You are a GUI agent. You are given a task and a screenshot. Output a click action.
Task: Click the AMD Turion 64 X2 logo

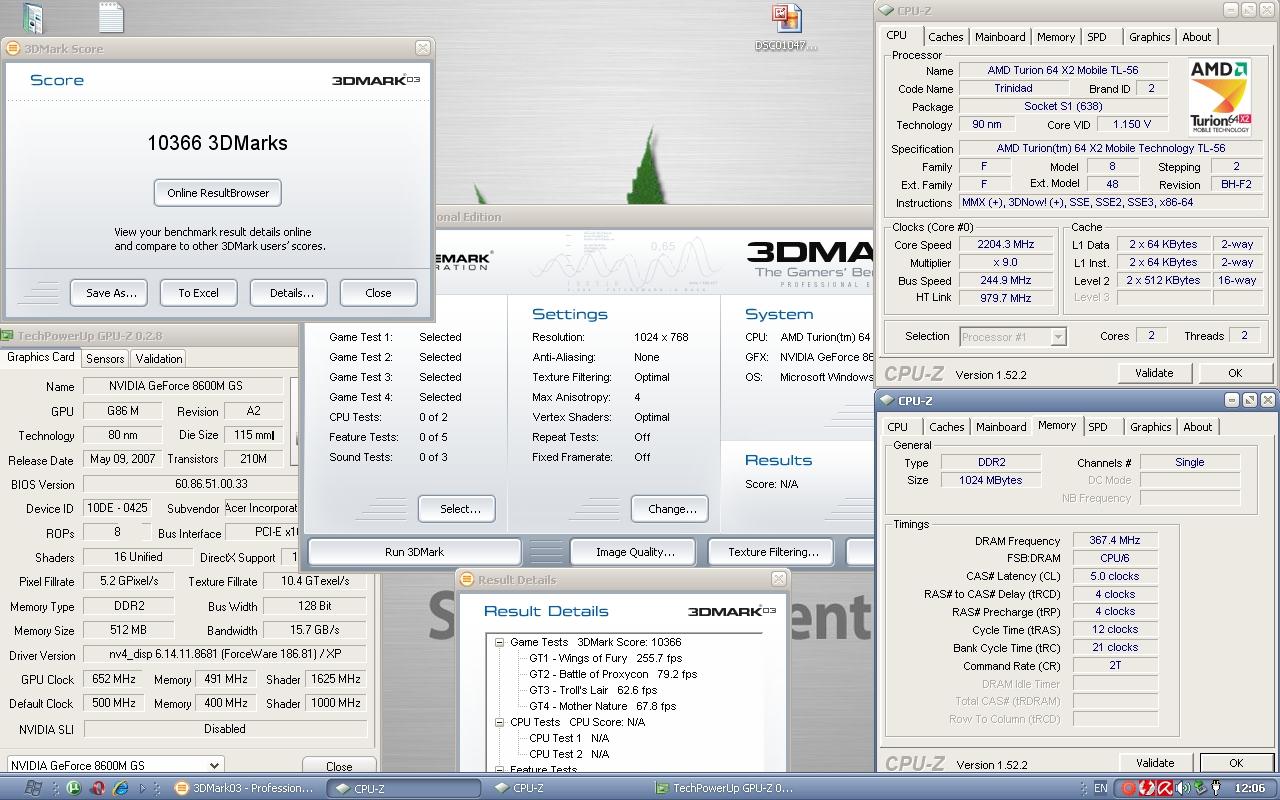(1220, 97)
